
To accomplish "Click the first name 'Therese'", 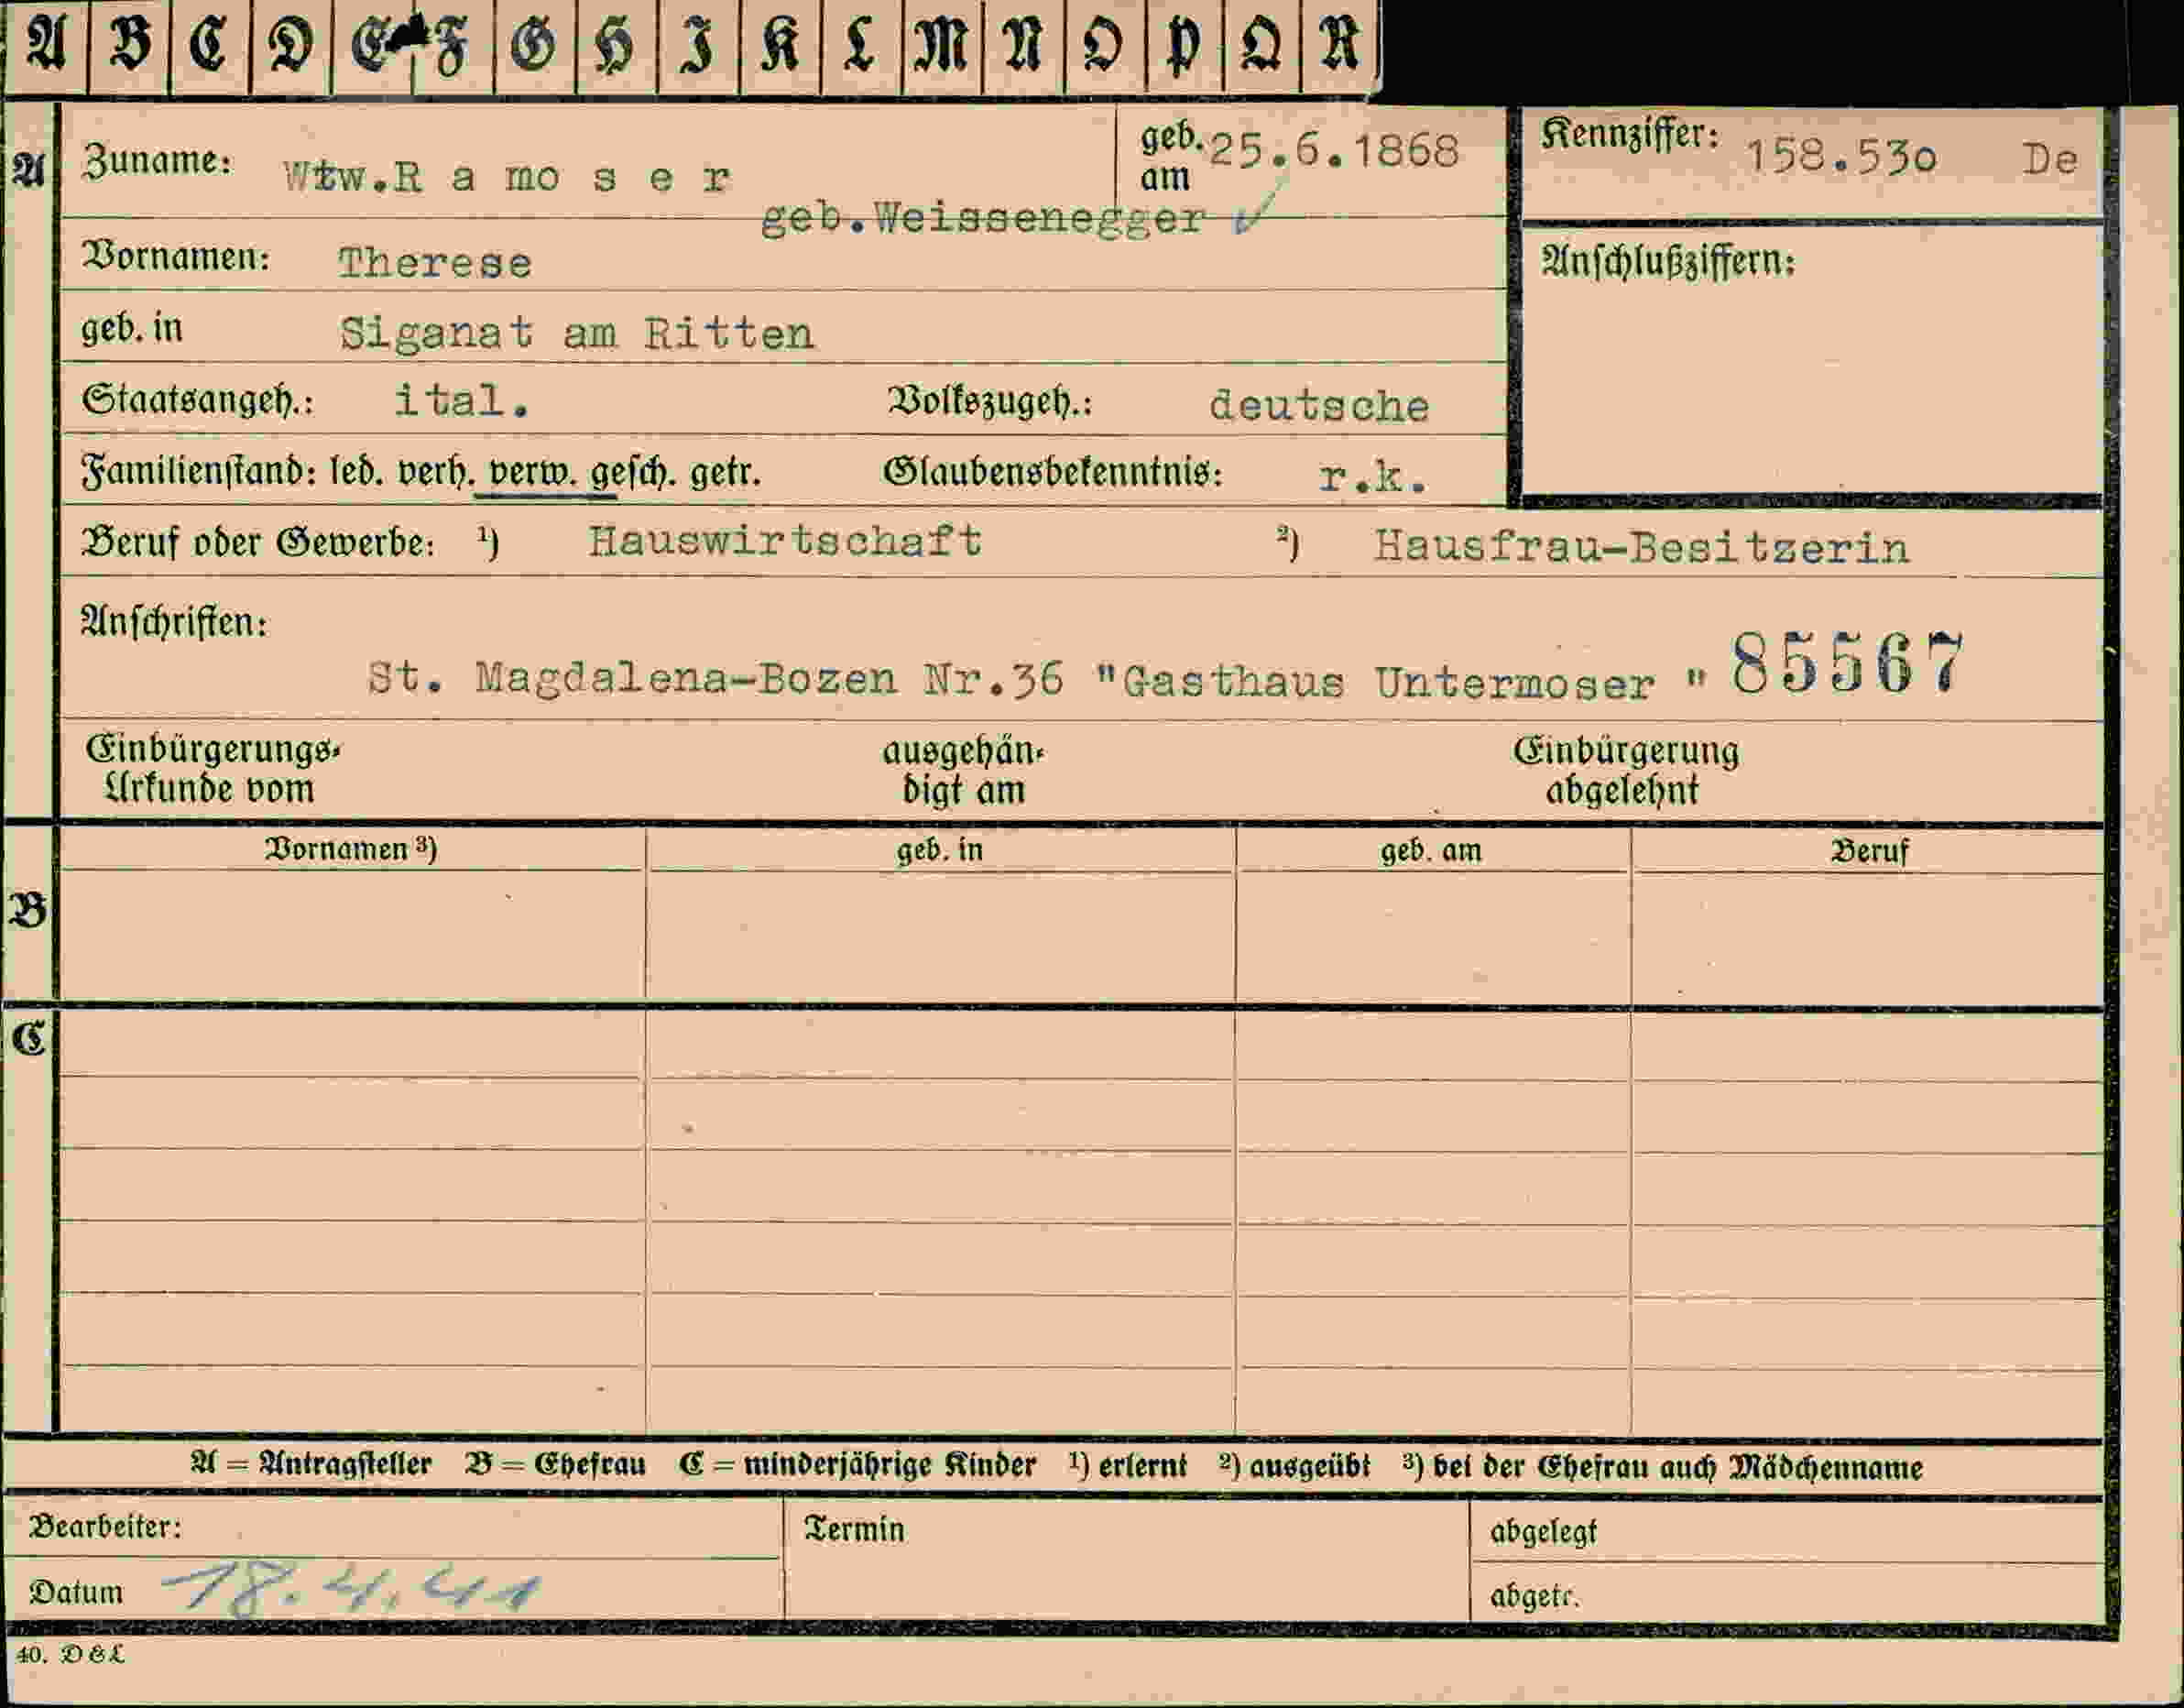I will click(x=435, y=263).
